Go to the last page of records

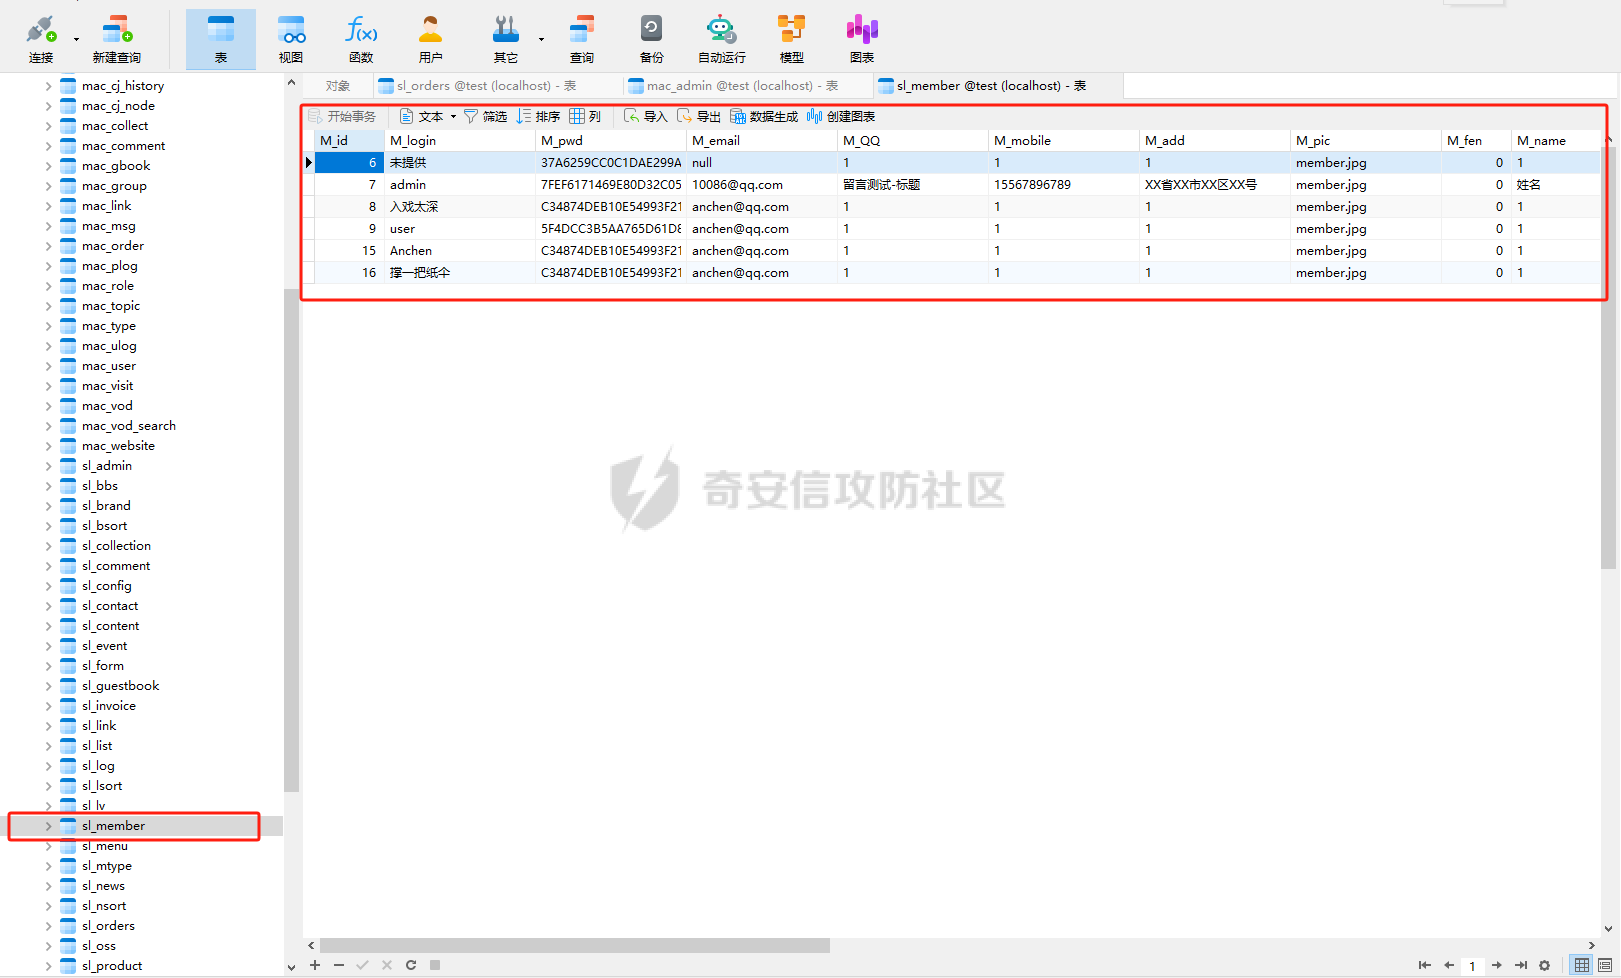tap(1521, 965)
